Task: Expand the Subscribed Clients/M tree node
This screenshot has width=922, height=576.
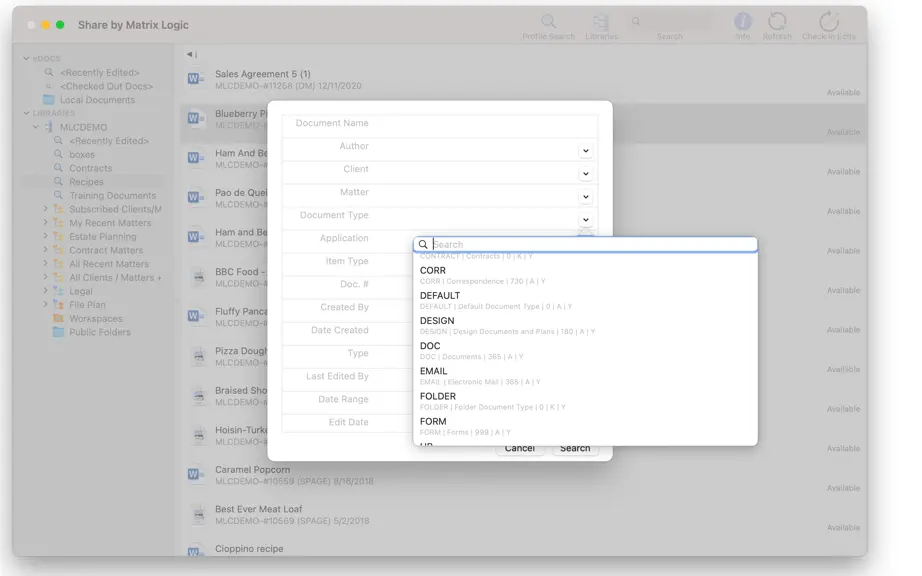Action: click(x=45, y=208)
